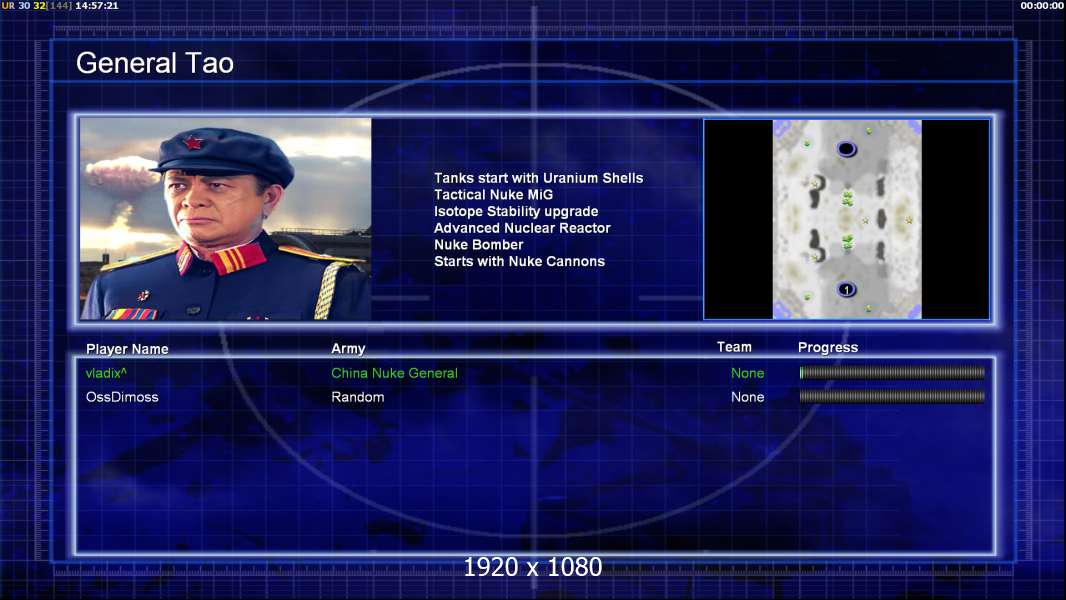Click the Team column header
This screenshot has height=600, width=1066.
coord(734,347)
